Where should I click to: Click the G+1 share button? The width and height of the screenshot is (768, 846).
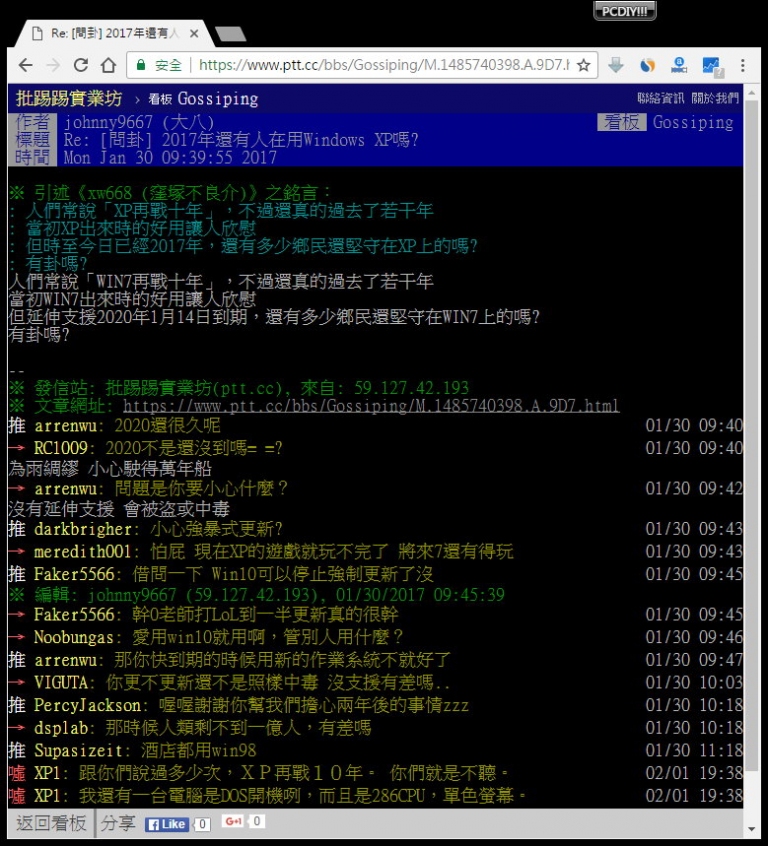(233, 821)
